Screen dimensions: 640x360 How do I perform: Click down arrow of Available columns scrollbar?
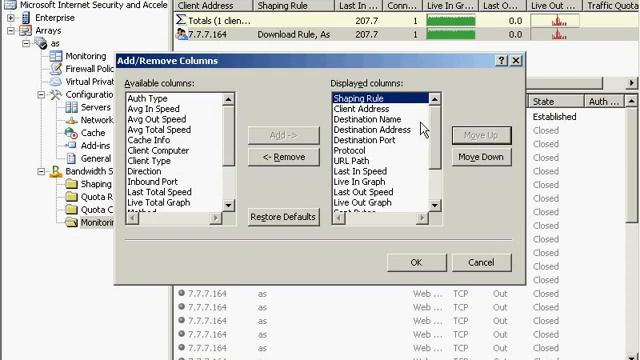(229, 205)
